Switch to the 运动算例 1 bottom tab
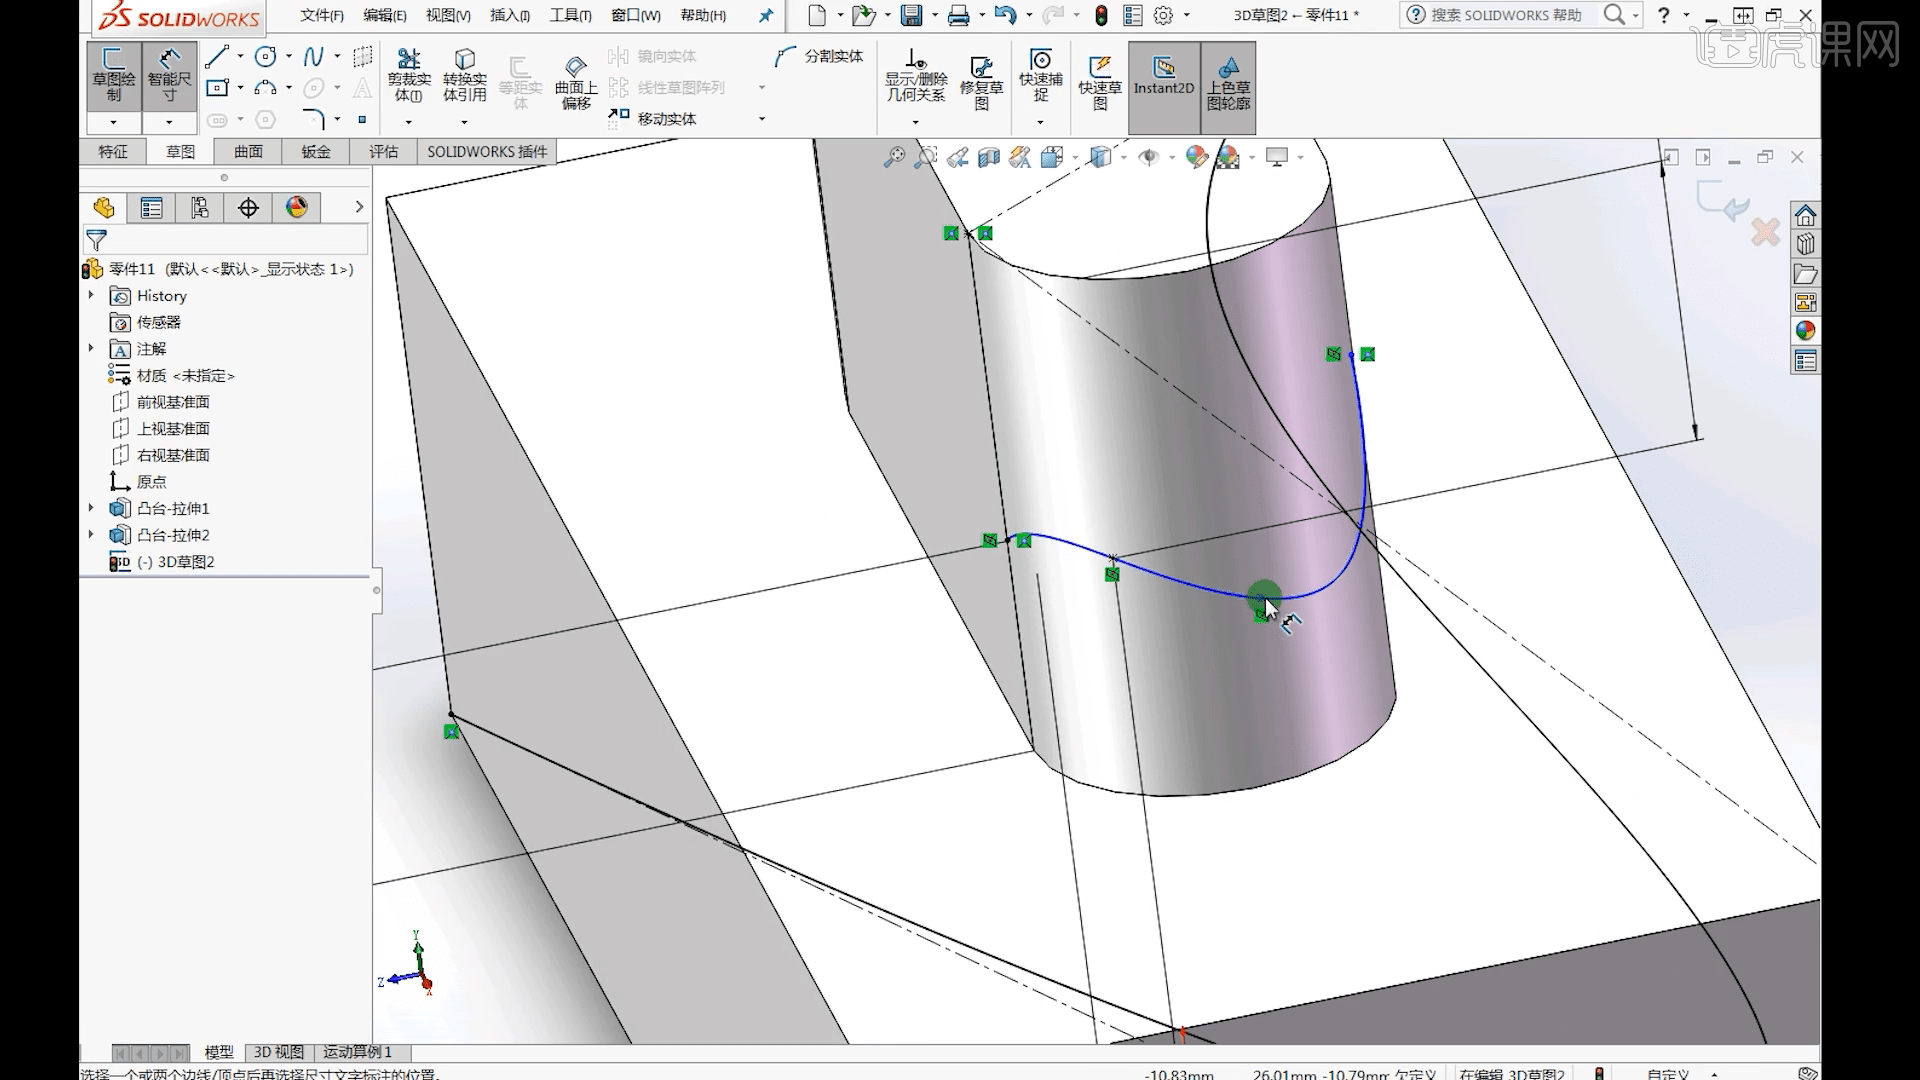The height and width of the screenshot is (1080, 1920). 357,1052
